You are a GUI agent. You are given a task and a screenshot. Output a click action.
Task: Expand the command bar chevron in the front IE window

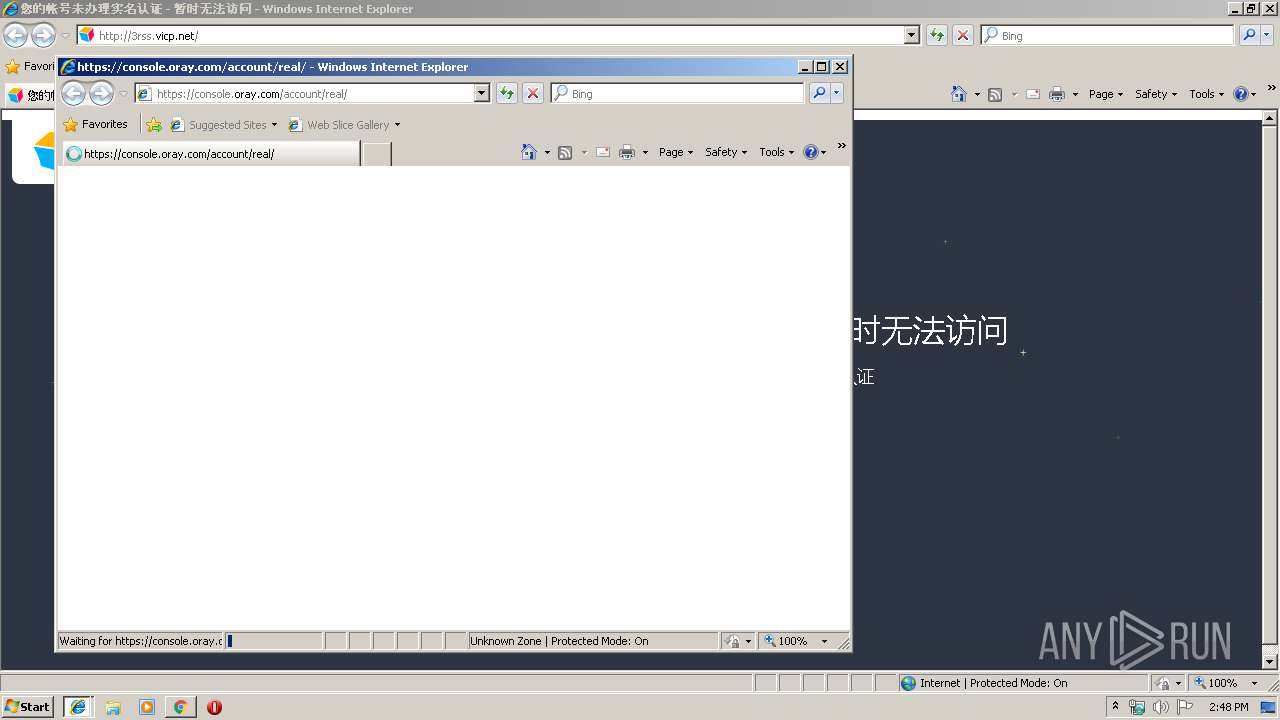(841, 146)
